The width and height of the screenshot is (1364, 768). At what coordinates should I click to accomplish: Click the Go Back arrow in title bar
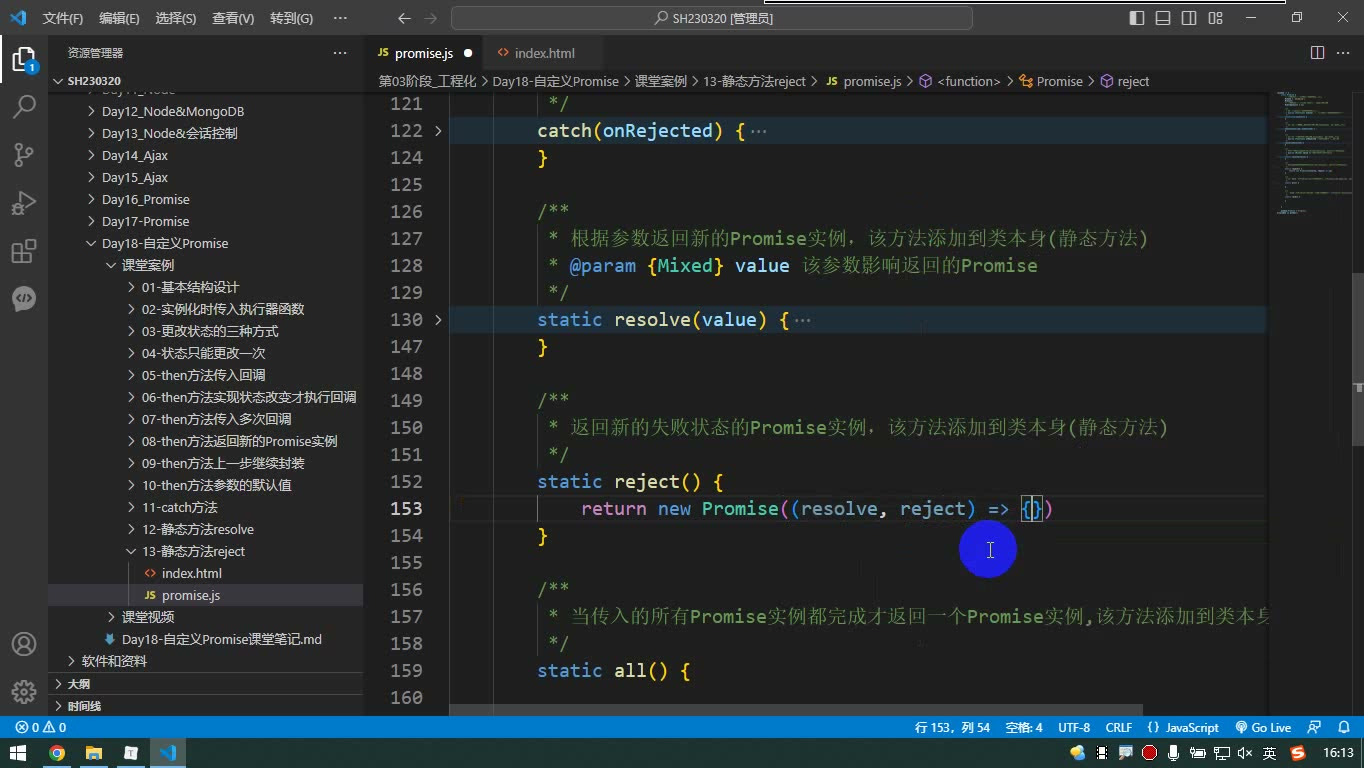(x=404, y=18)
